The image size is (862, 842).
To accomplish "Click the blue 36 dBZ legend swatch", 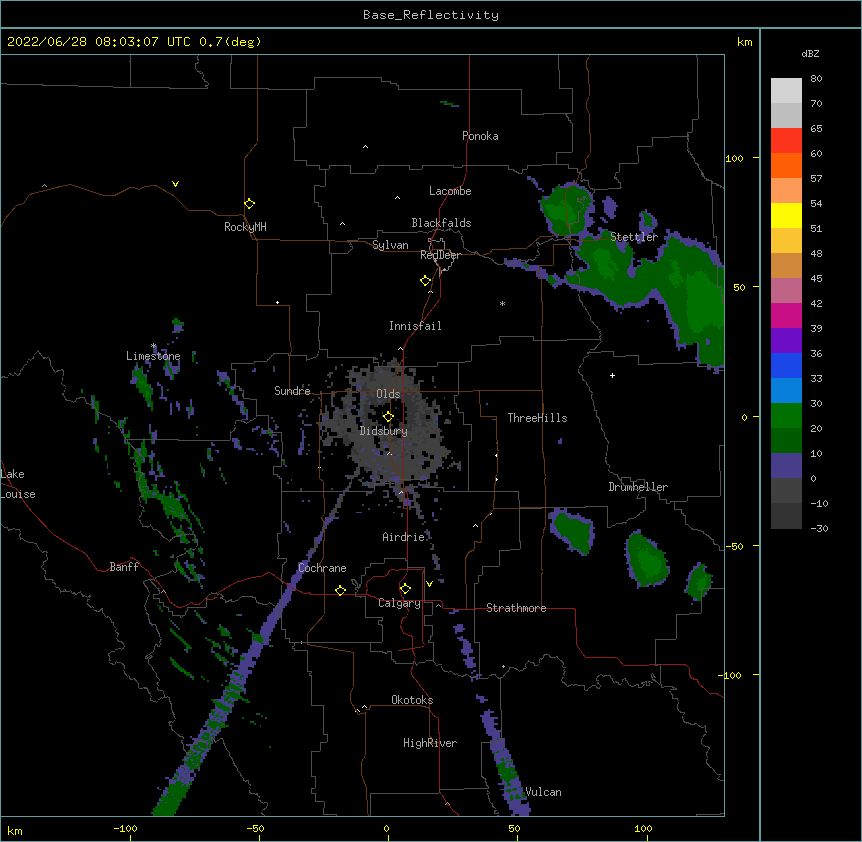I will pos(786,365).
